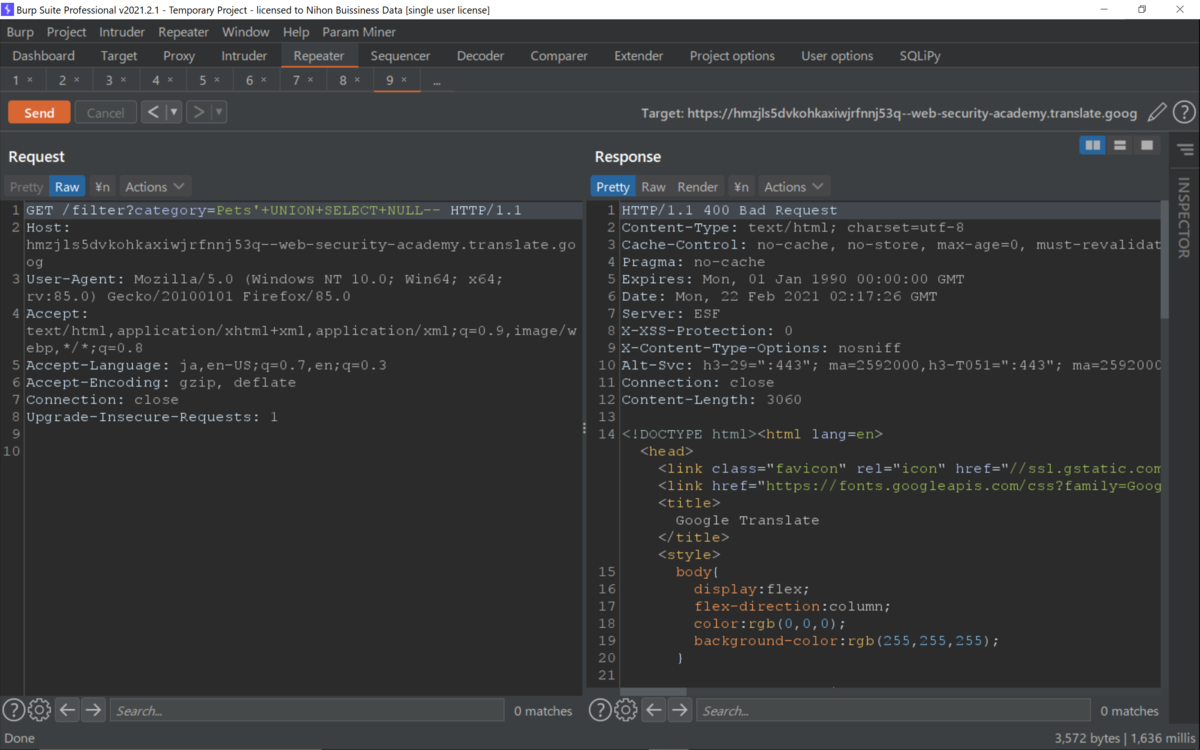This screenshot has height=750, width=1200.
Task: Switch to the Proxy tab
Action: coord(179,56)
